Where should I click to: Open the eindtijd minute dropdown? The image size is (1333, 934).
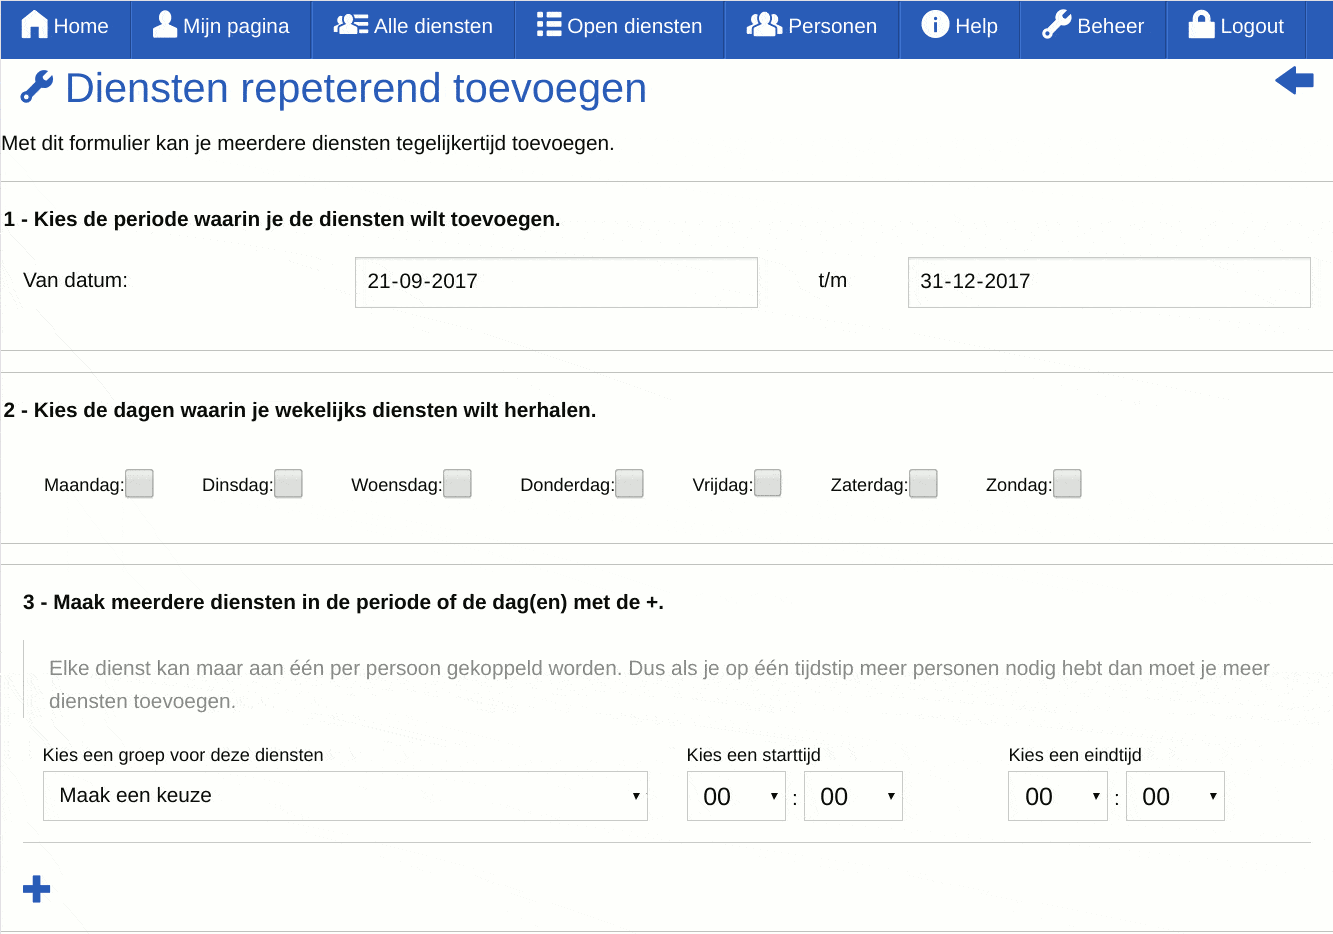tap(1175, 795)
